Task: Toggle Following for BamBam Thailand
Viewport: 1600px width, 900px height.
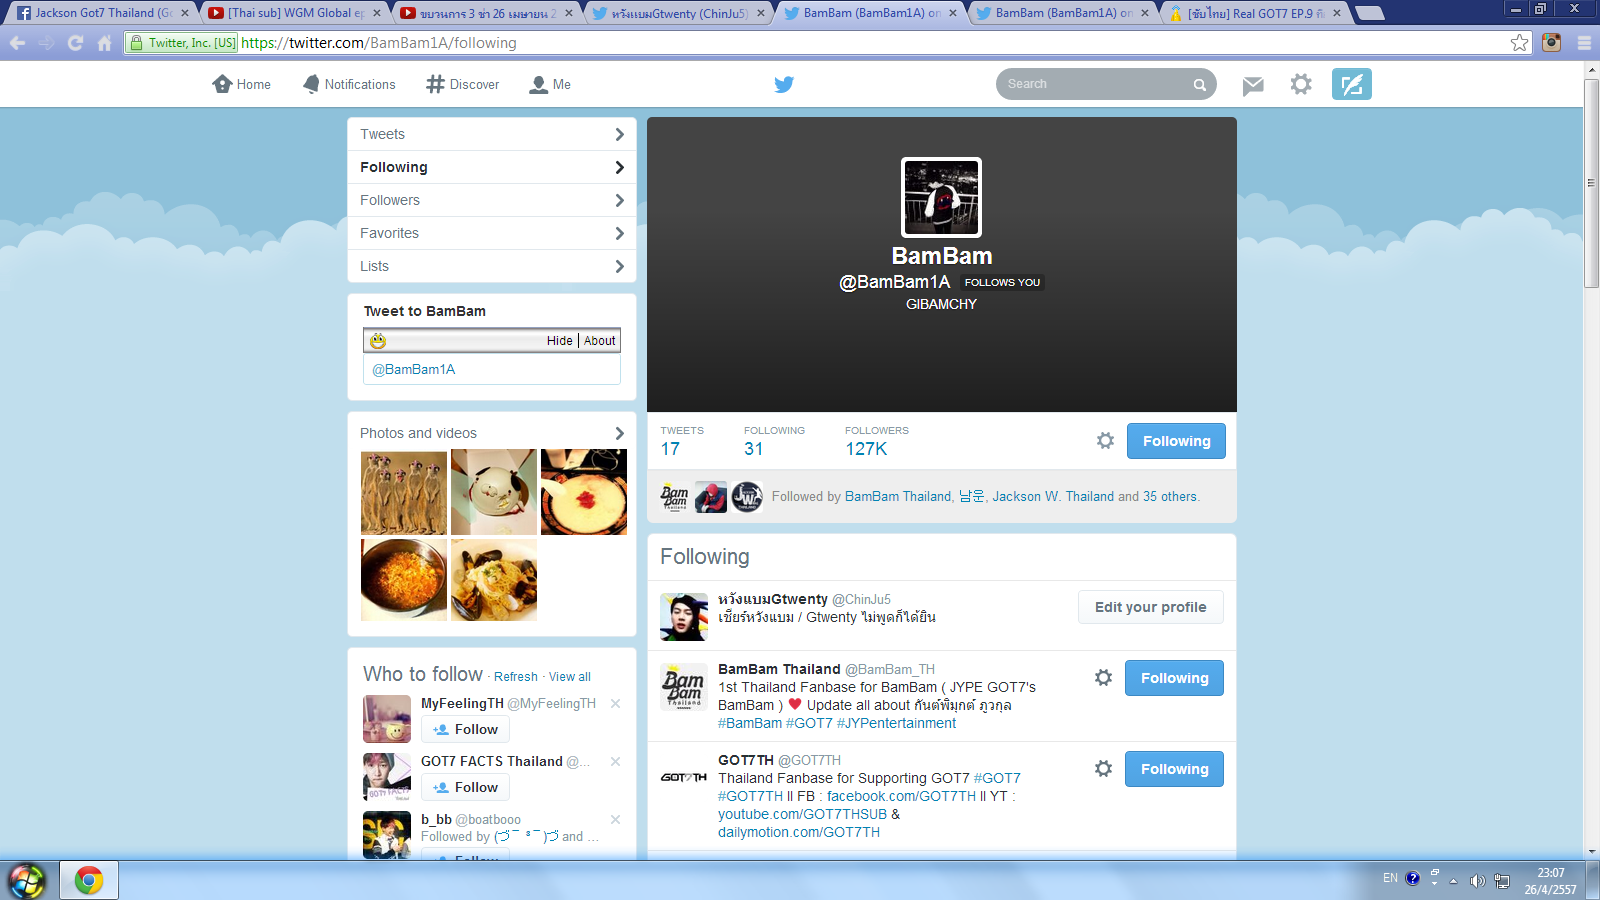Action: [1174, 678]
